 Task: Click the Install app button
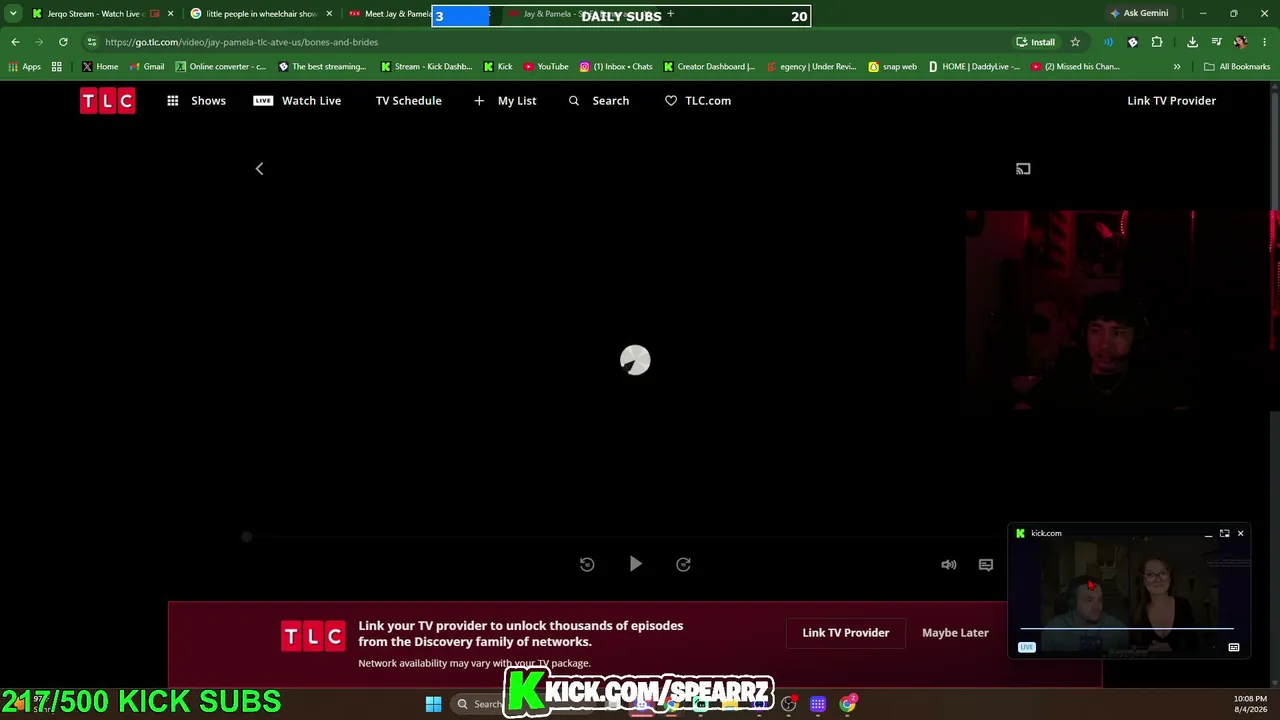tap(1035, 42)
